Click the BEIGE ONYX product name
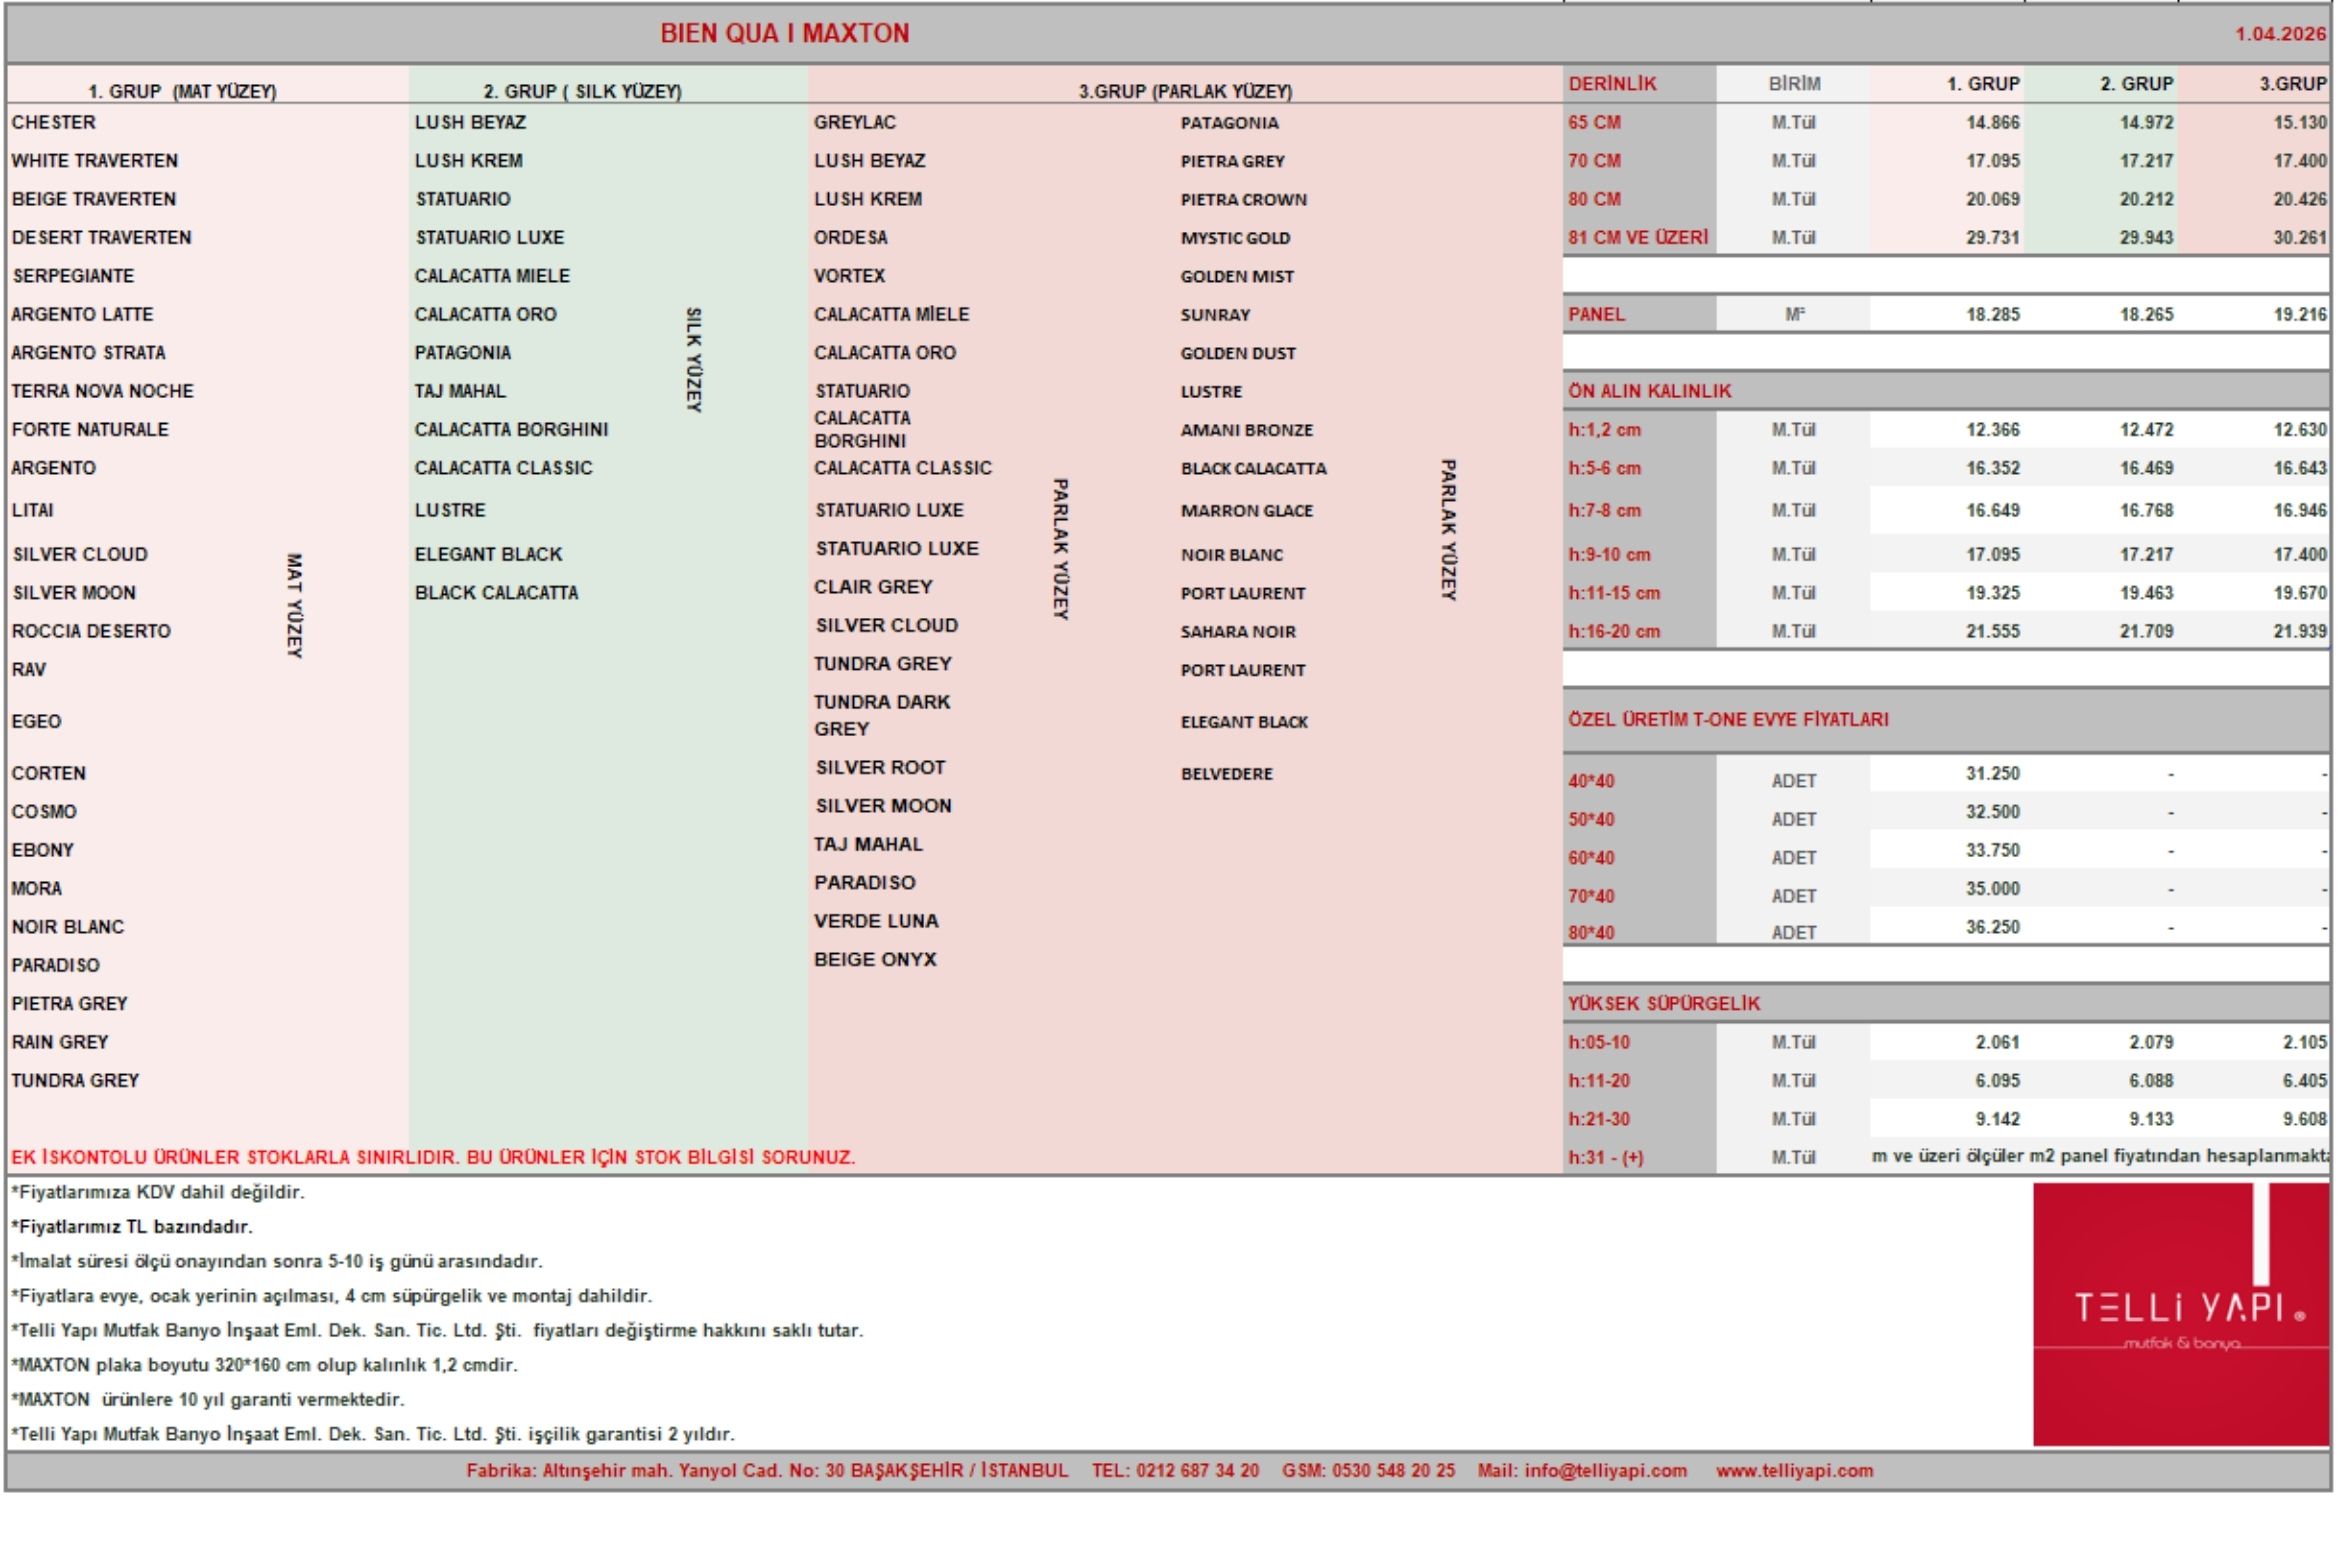Image resolution: width=2339 pixels, height=1550 pixels. pyautogui.click(x=875, y=959)
